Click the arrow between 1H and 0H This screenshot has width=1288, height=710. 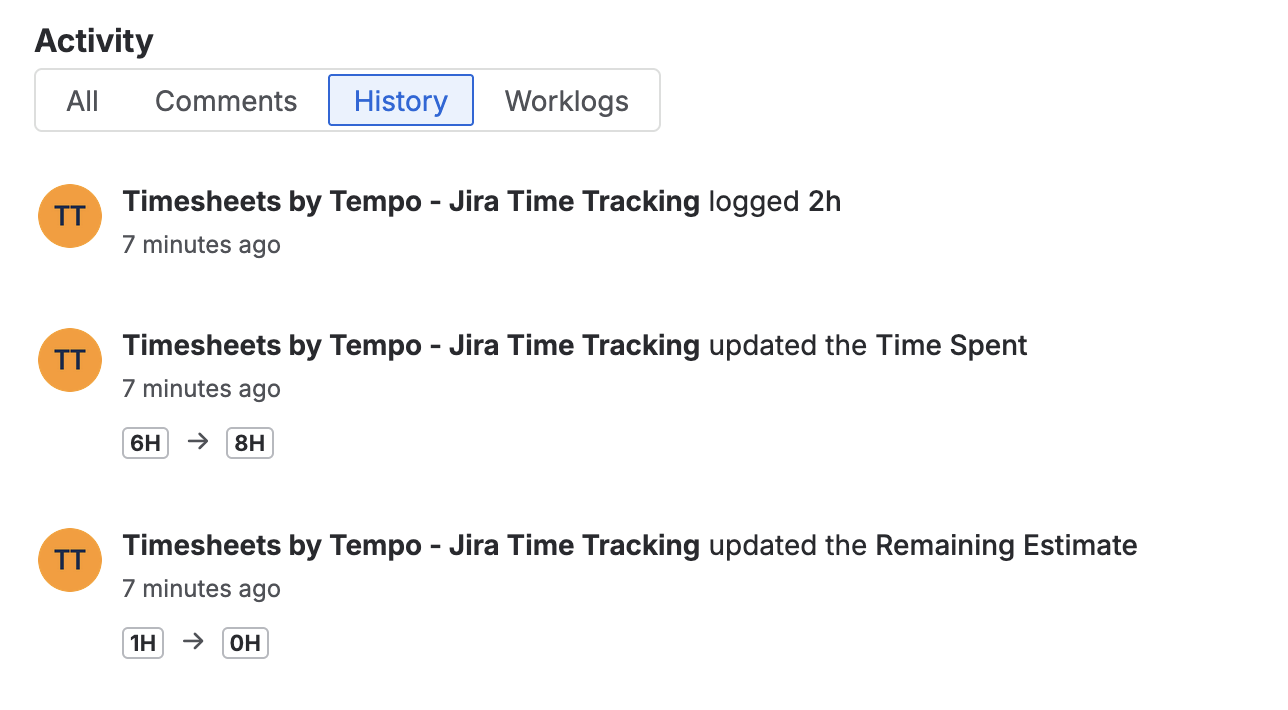pyautogui.click(x=193, y=642)
